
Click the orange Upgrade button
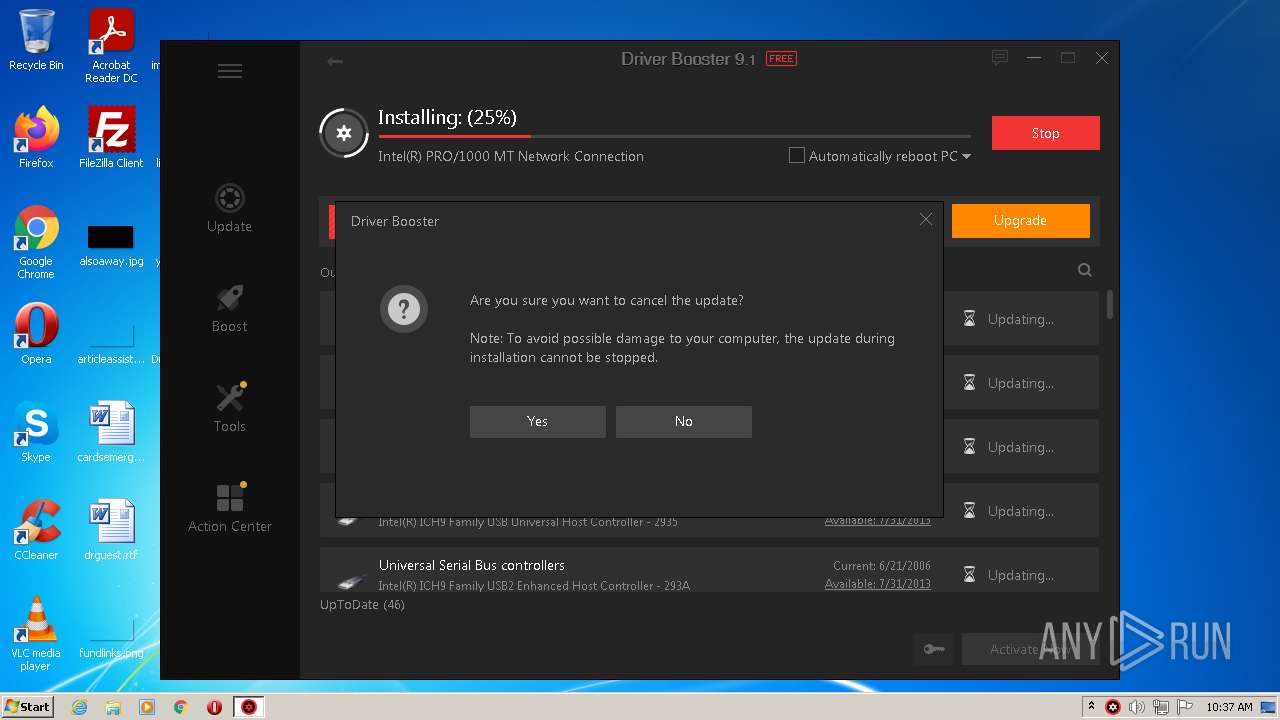(1020, 221)
